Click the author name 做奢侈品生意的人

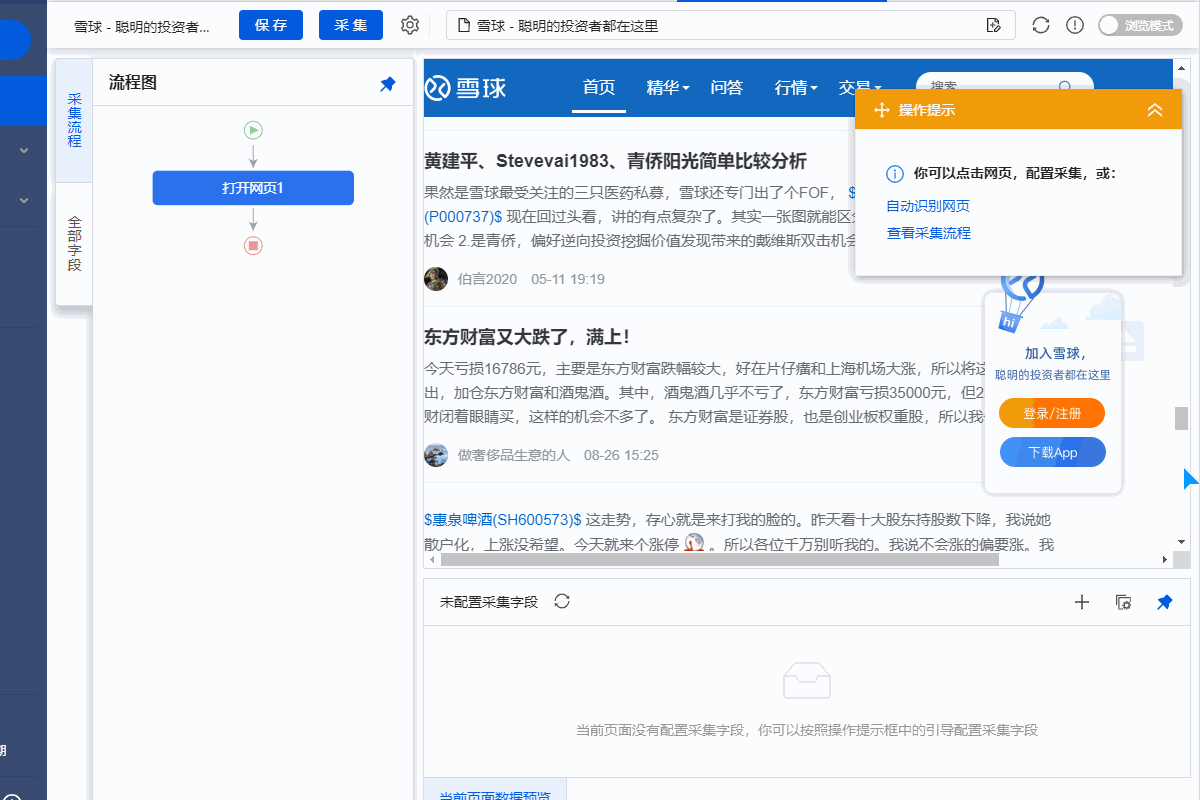[x=514, y=455]
